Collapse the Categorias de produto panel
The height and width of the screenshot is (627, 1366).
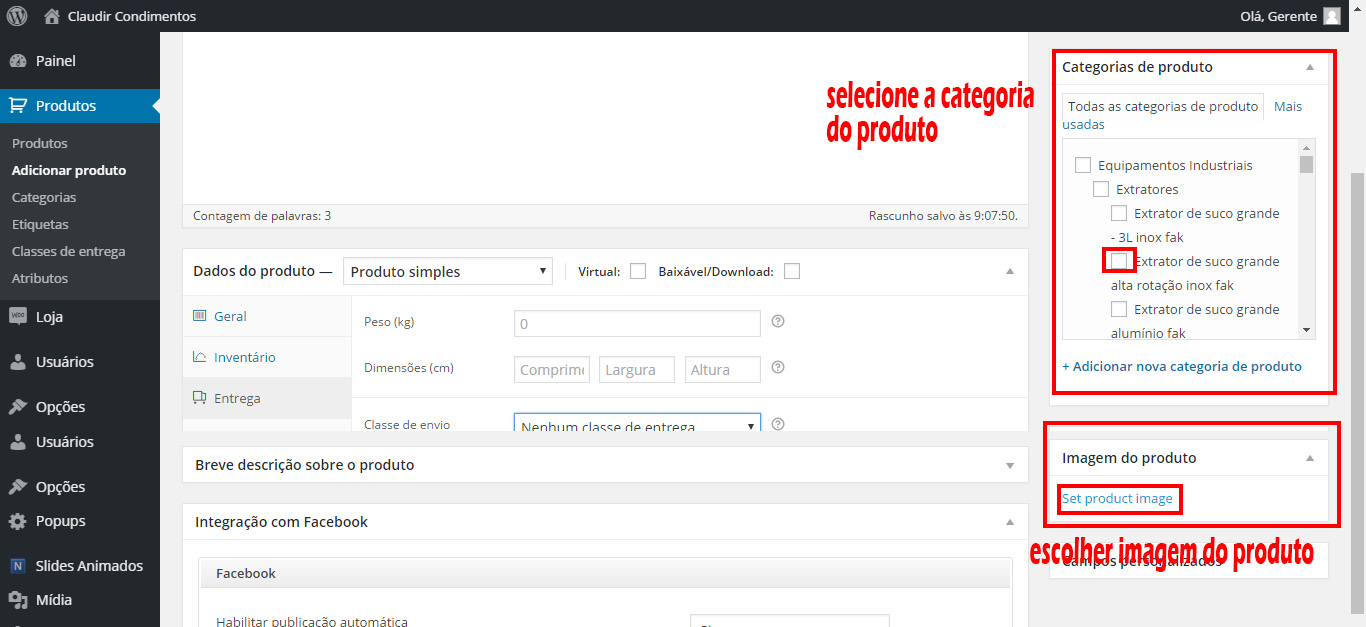pyautogui.click(x=1310, y=67)
